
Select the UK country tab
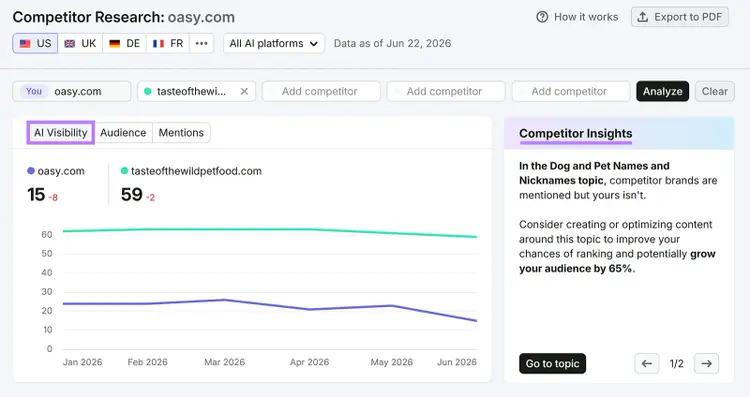pos(80,44)
